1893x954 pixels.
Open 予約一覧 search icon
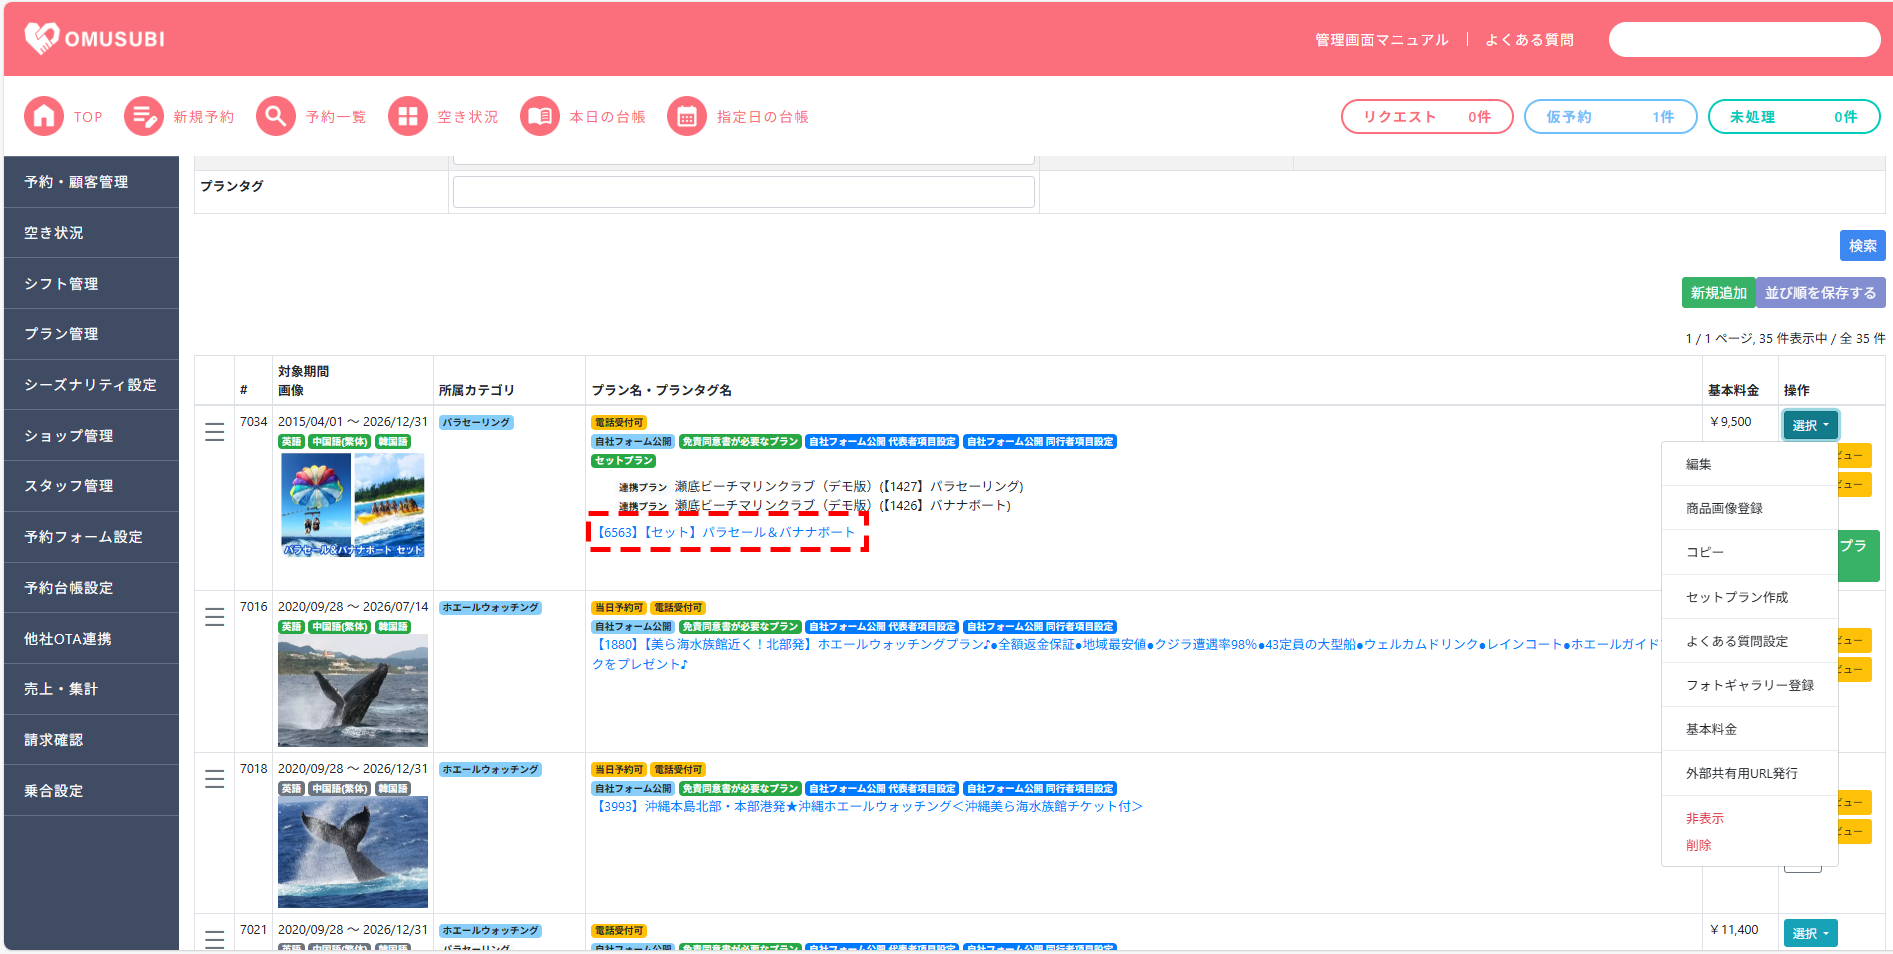(276, 117)
